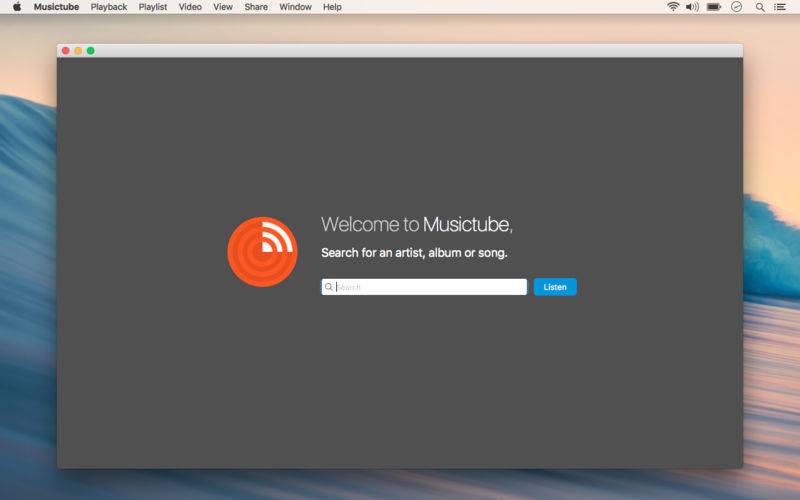
Task: Minimize the window with yellow button
Action: (x=78, y=51)
